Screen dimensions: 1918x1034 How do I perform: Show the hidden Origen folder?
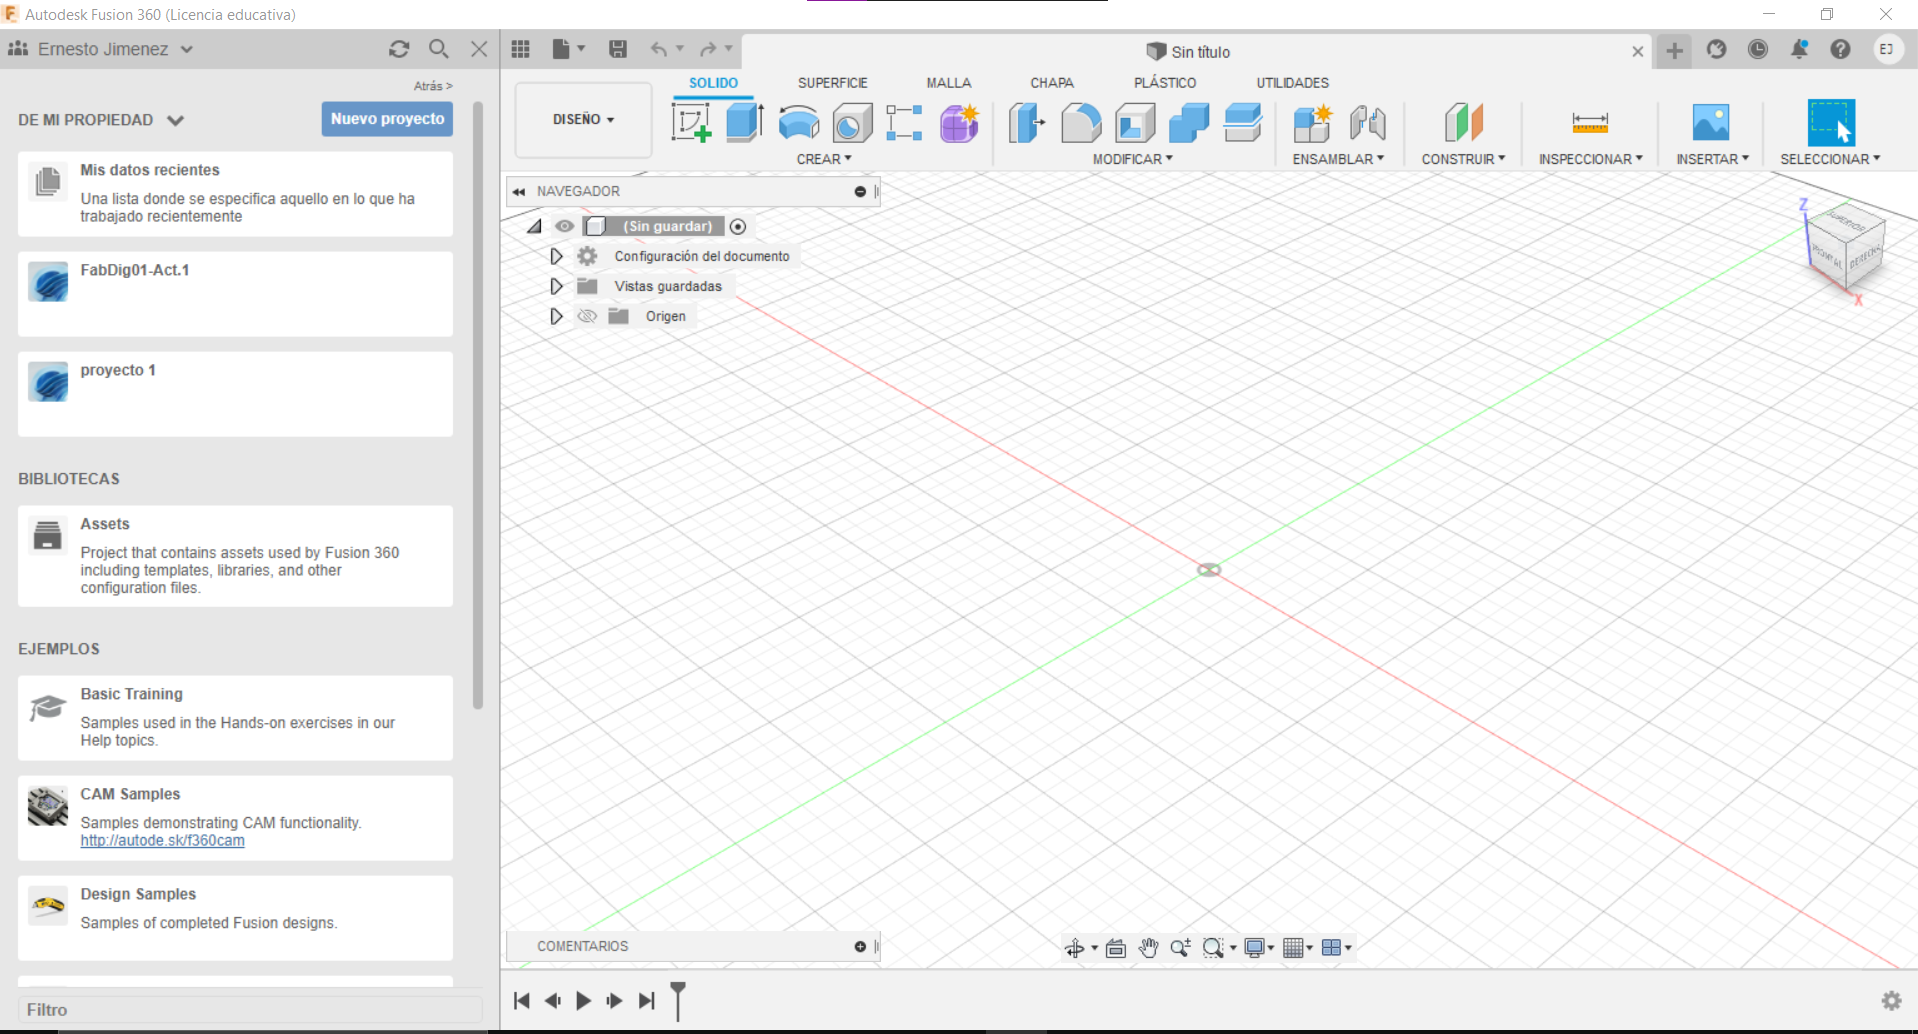[x=587, y=316]
